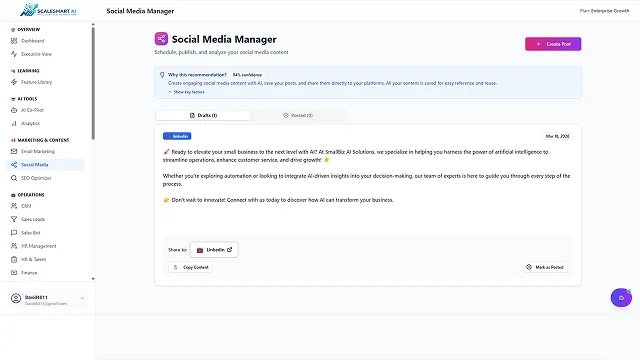Viewport: 640px width, 360px height.
Task: Click the sidebar scroll-up arrow
Action: (93, 24)
